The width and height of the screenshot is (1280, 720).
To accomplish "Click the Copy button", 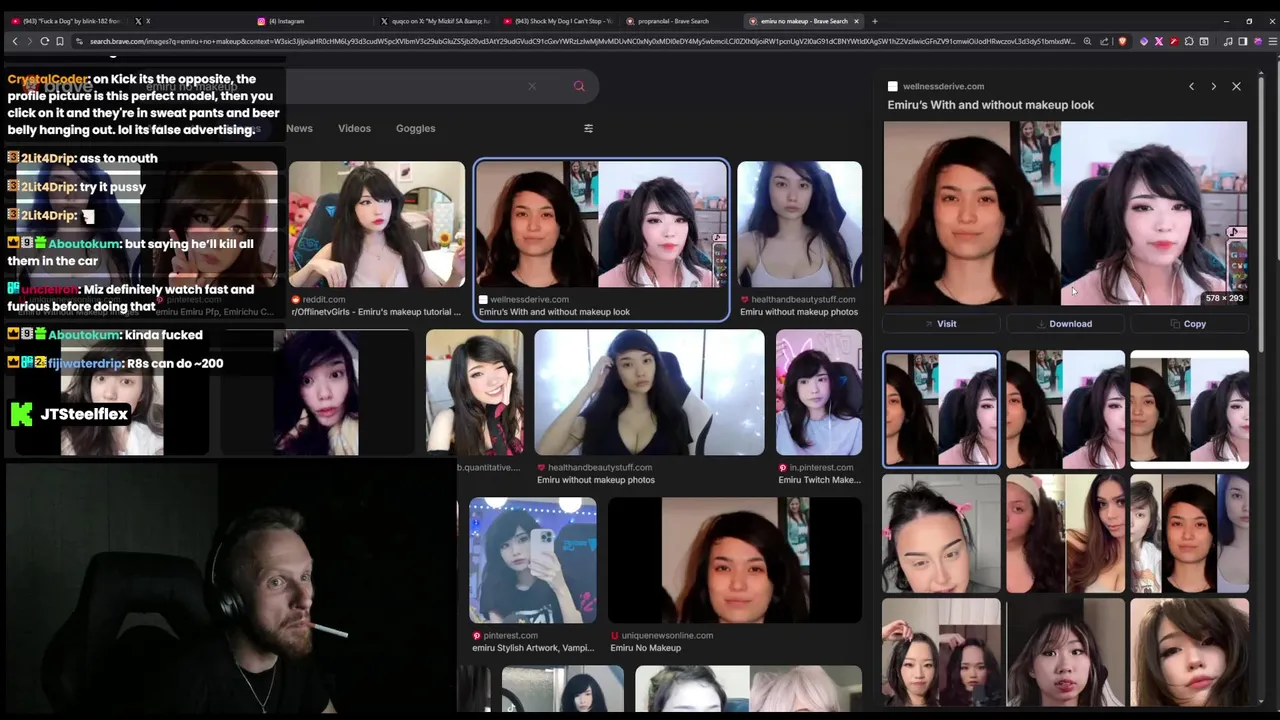I will (x=1189, y=324).
